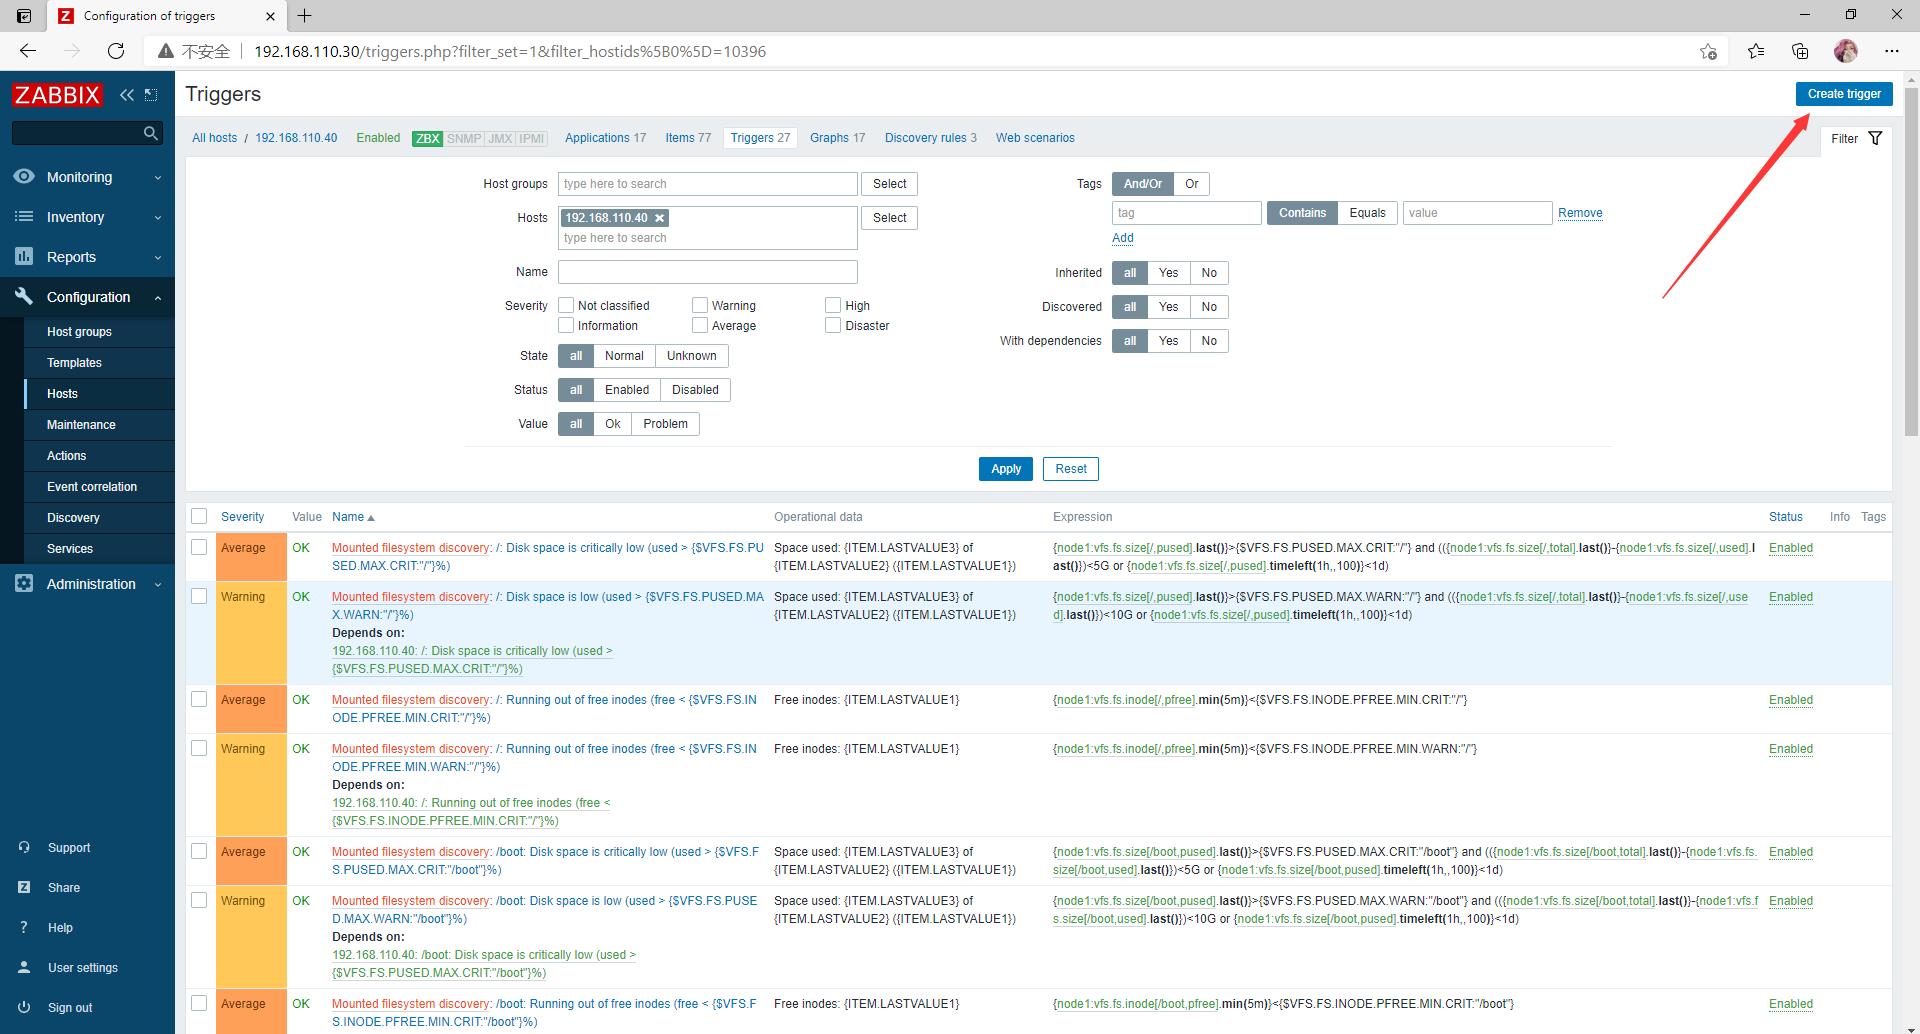Click the Name filter input field
Screen dimensions: 1920x1034
(707, 272)
